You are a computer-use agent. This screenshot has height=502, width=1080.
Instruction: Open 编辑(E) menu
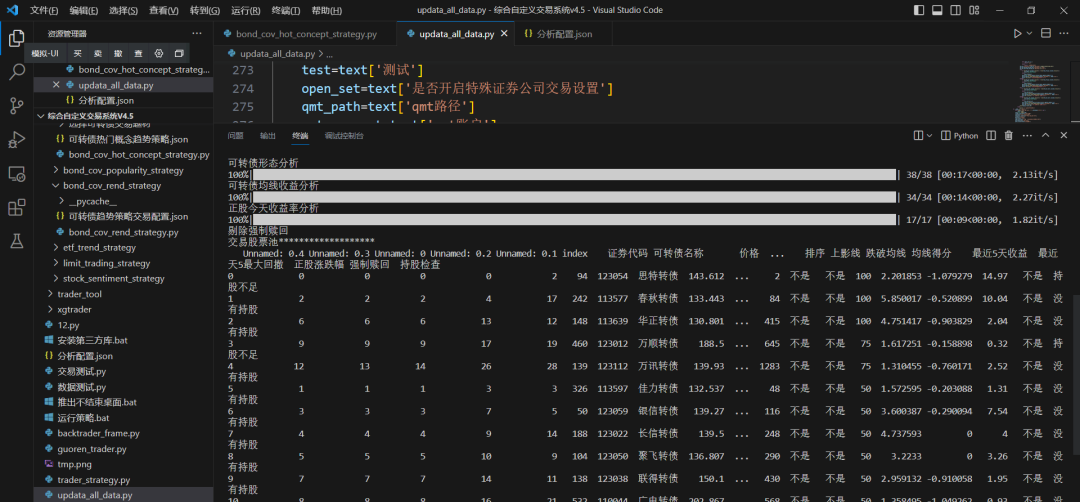[x=83, y=10]
